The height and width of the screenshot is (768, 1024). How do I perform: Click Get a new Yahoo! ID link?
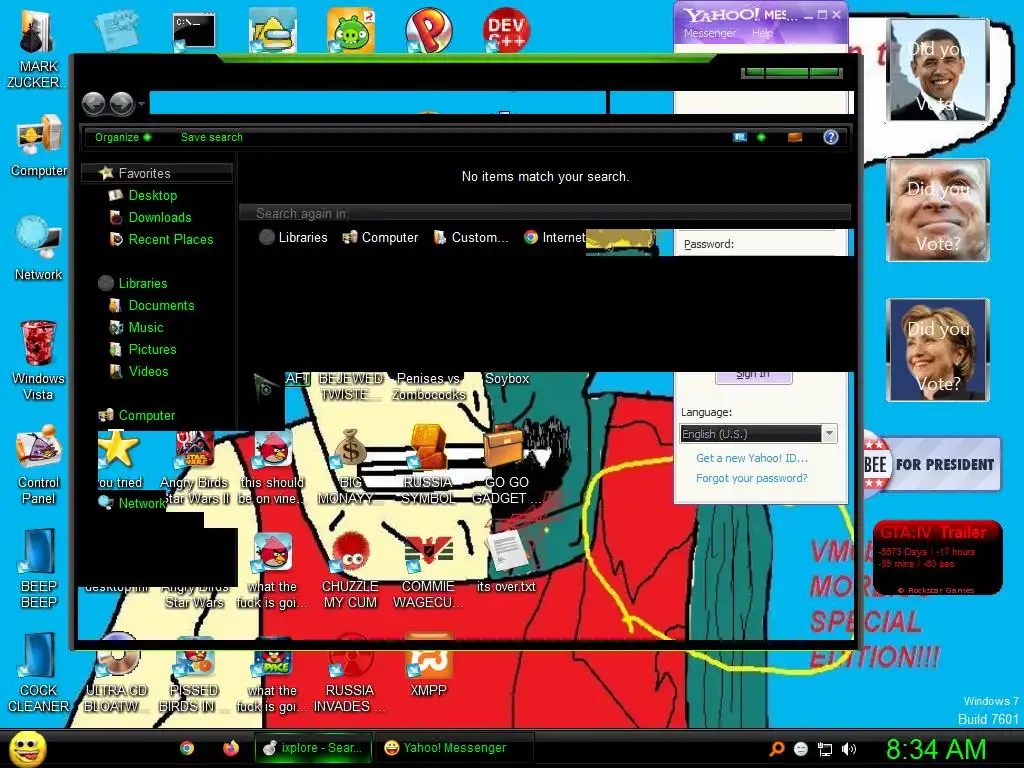pyautogui.click(x=752, y=458)
